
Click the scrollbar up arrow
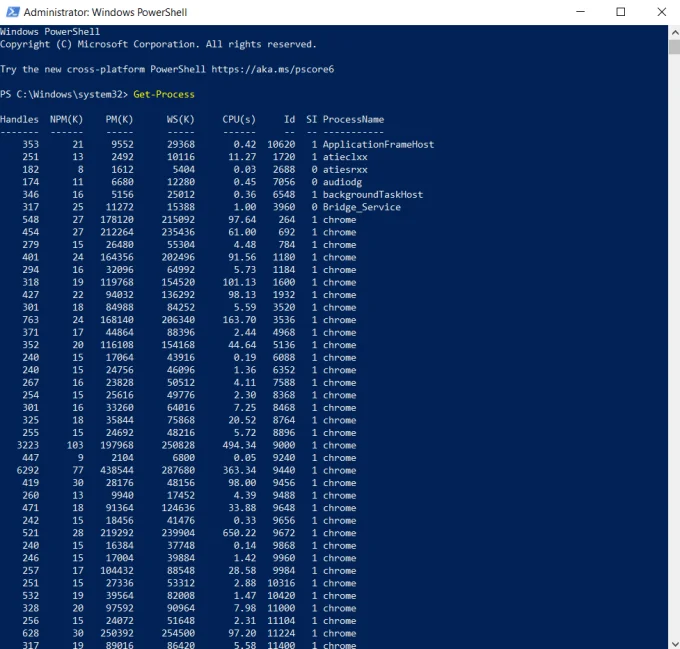(674, 32)
